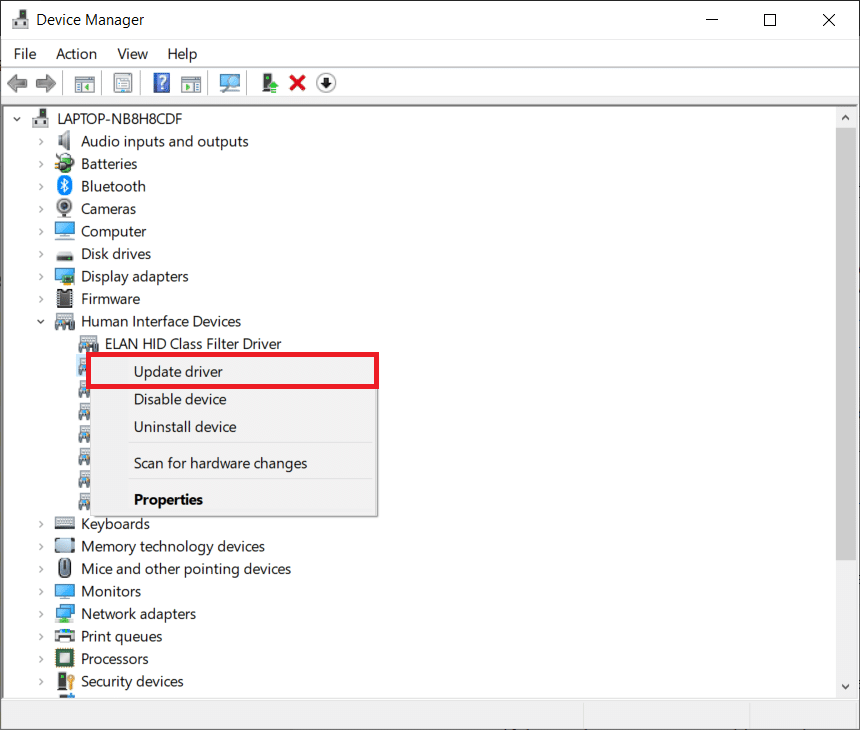This screenshot has width=860, height=730.
Task: Click the Update device driver toolbar icon
Action: [269, 83]
